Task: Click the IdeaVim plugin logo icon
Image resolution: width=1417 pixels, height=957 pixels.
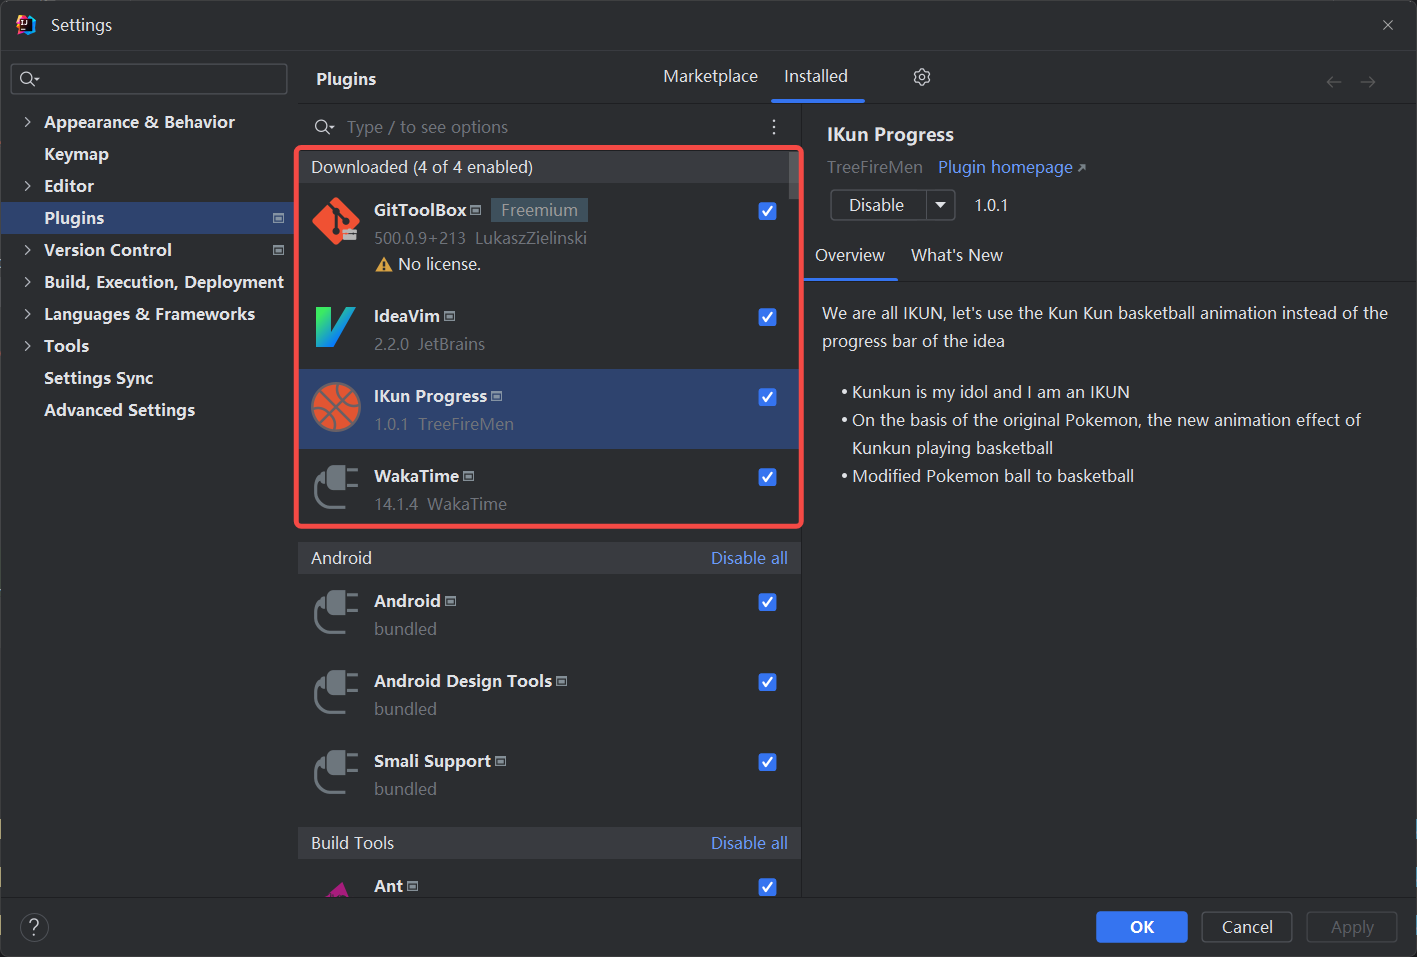Action: pyautogui.click(x=335, y=327)
